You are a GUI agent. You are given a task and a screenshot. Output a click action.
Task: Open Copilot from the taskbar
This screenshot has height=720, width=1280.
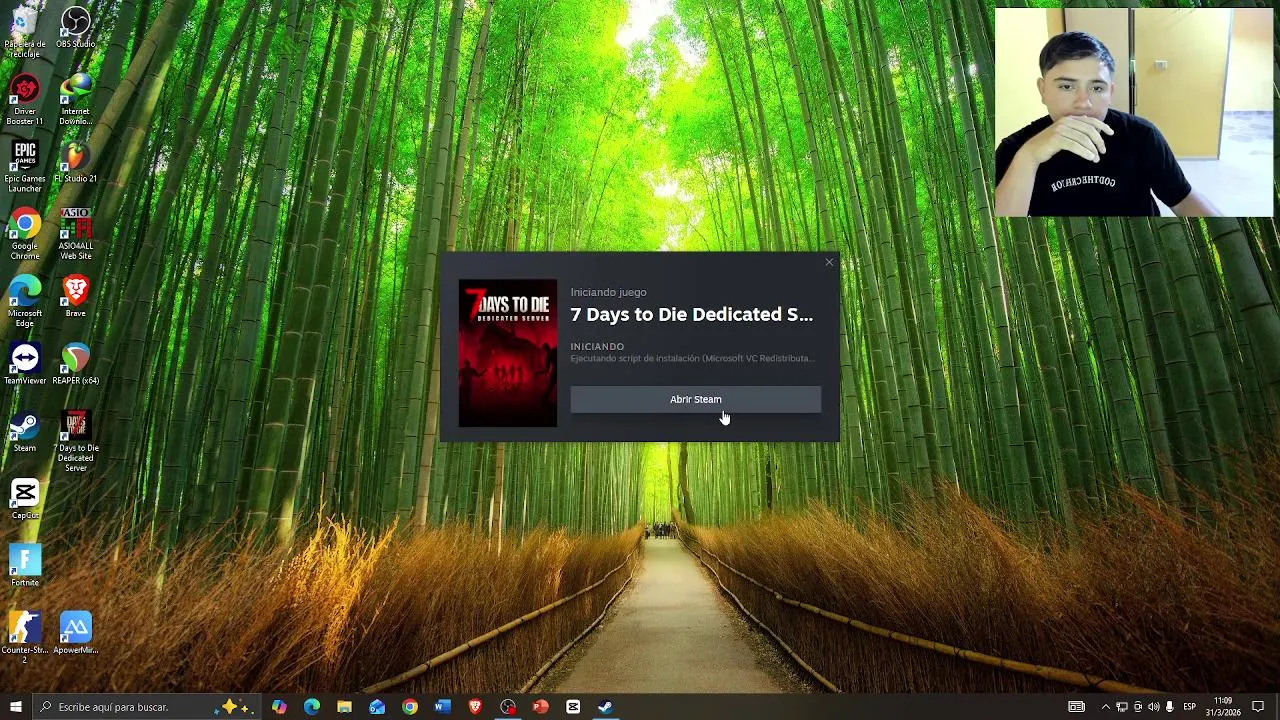click(x=279, y=707)
